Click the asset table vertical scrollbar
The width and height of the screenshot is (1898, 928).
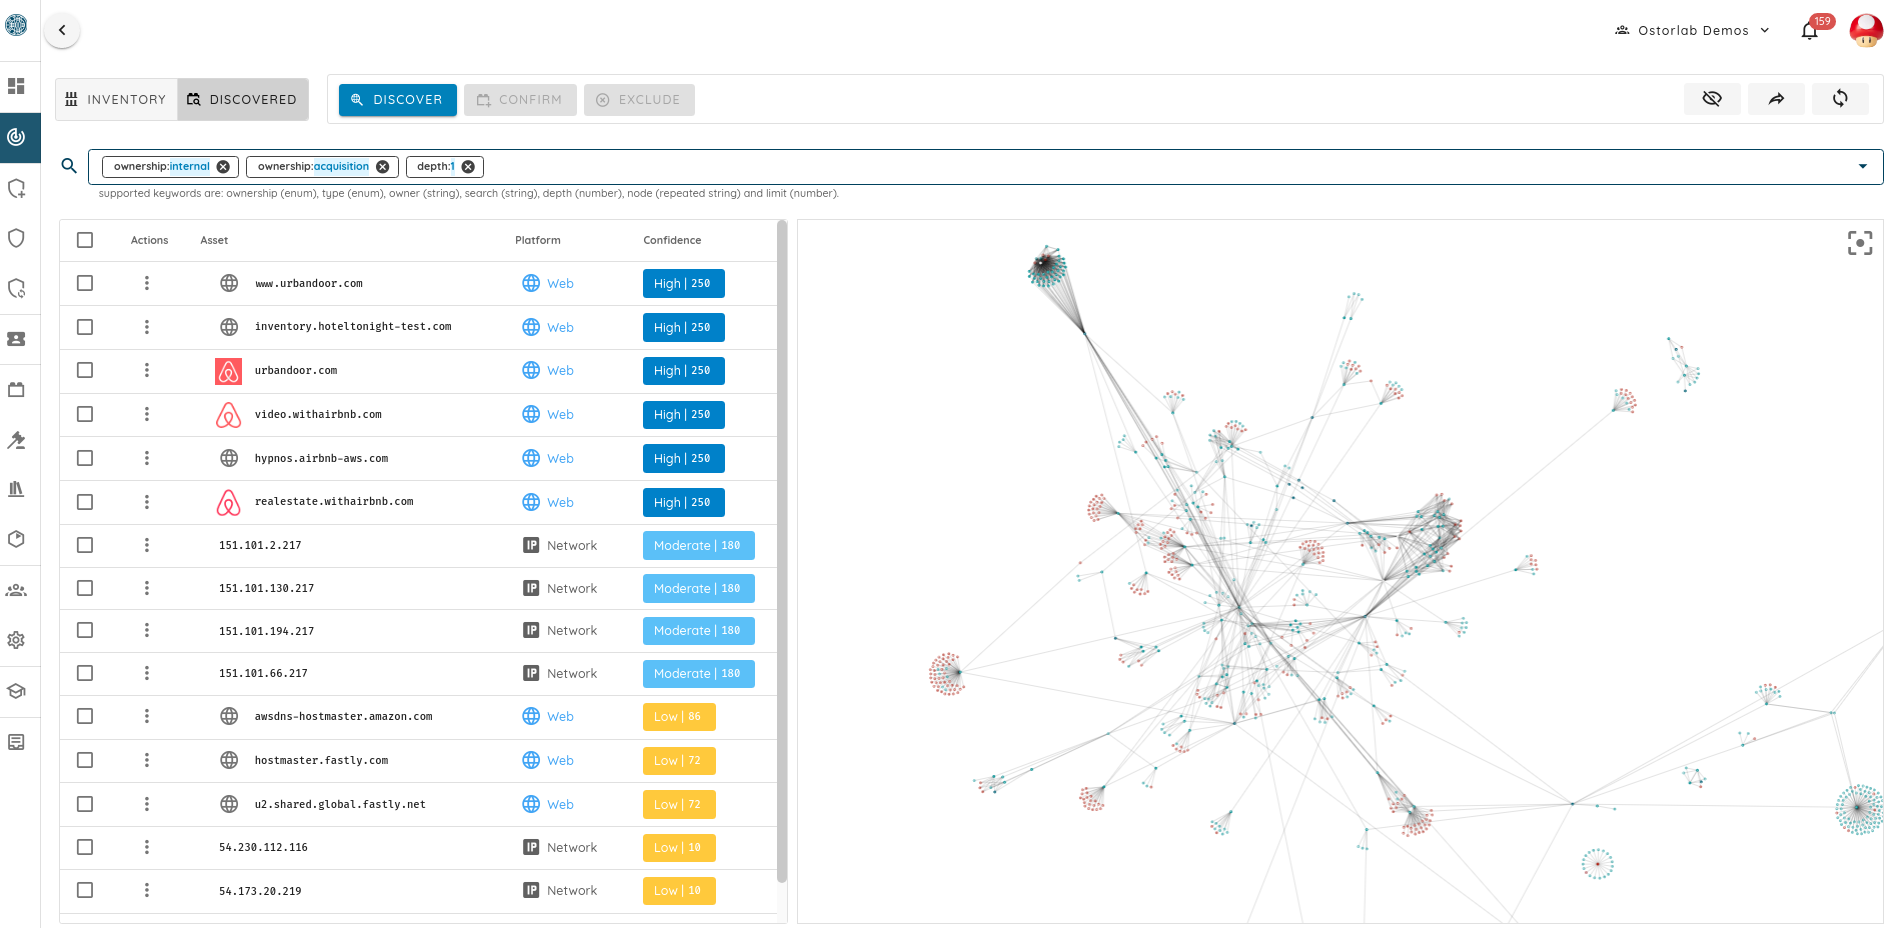(782, 550)
